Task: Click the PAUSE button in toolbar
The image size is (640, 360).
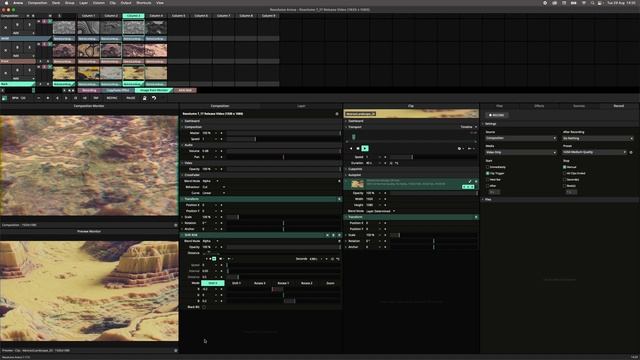Action: (x=131, y=98)
